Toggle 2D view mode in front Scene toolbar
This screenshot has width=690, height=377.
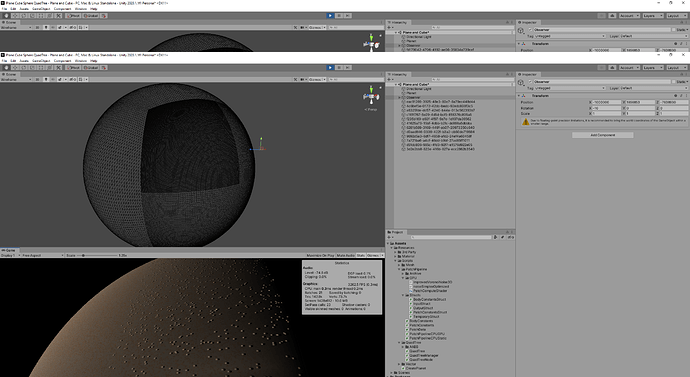tap(37, 80)
